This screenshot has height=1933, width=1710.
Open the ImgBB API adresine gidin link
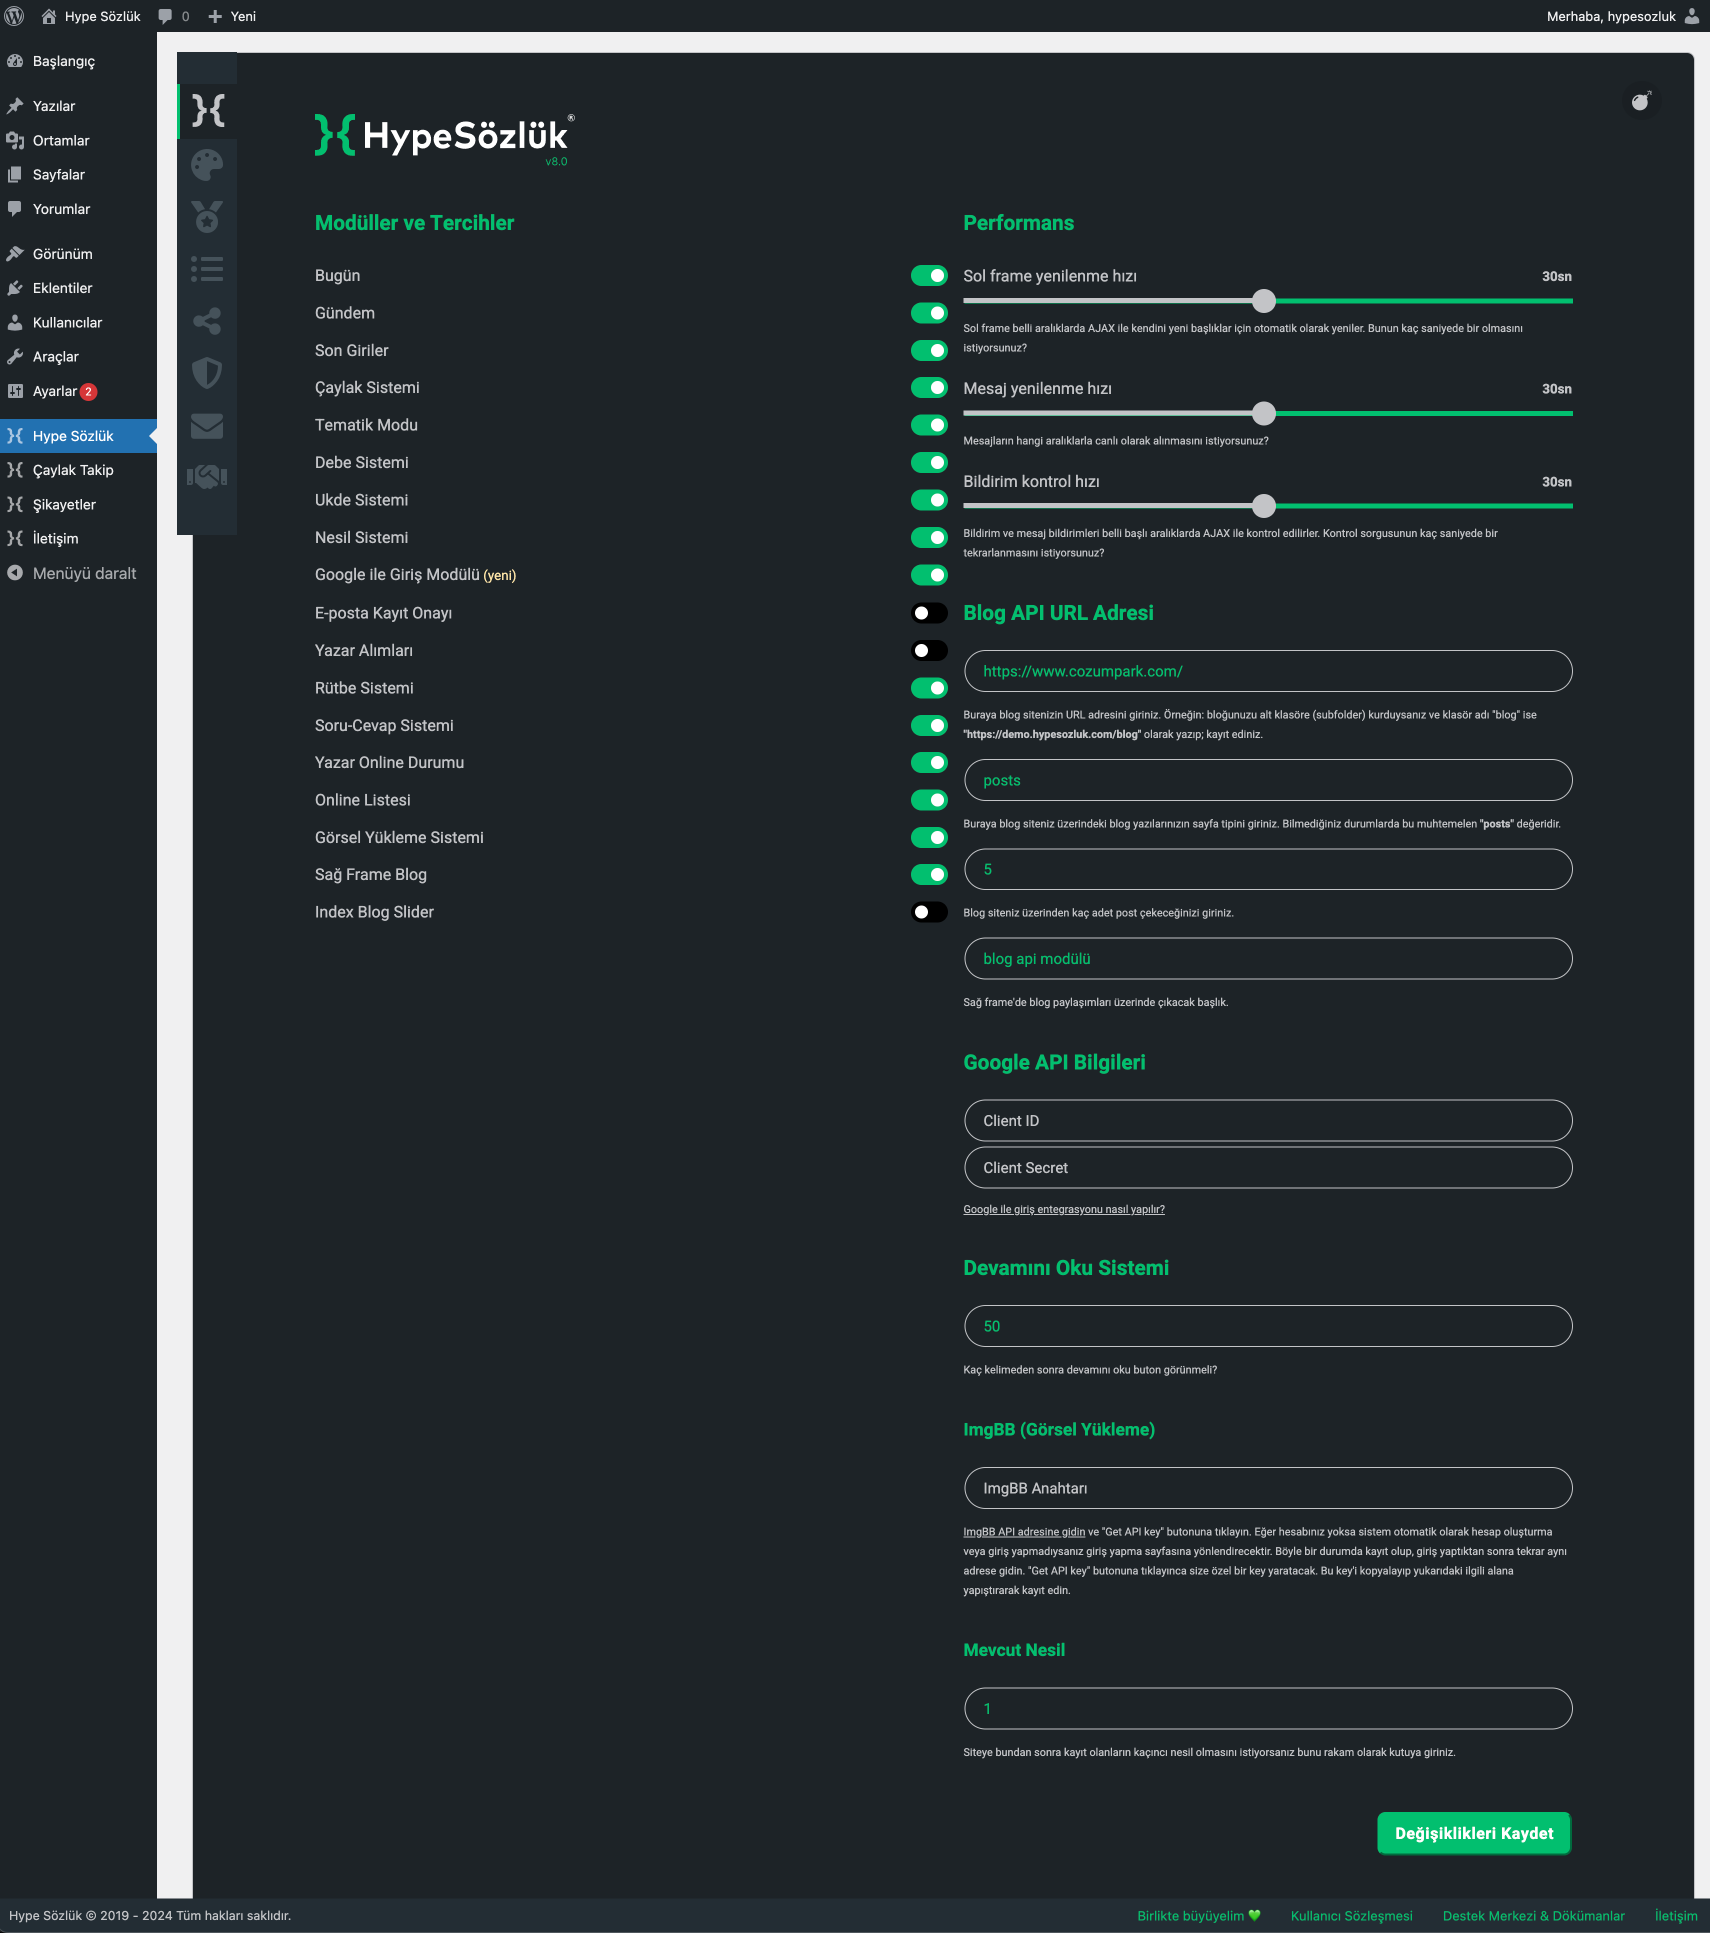pos(1024,1532)
